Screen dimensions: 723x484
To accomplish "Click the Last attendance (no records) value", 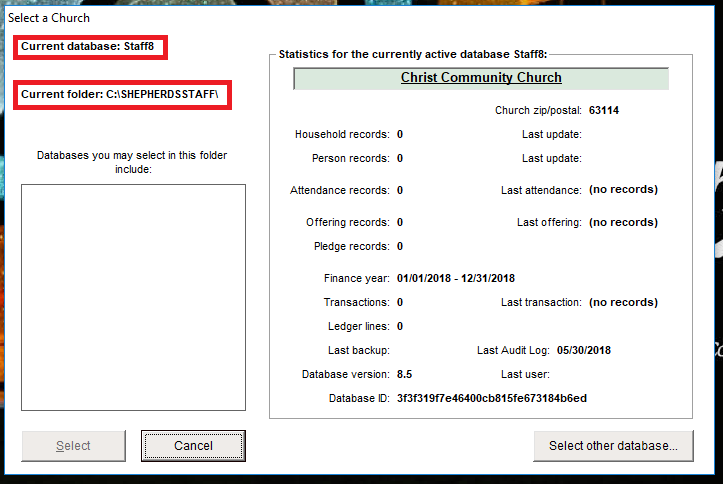I will 623,190.
